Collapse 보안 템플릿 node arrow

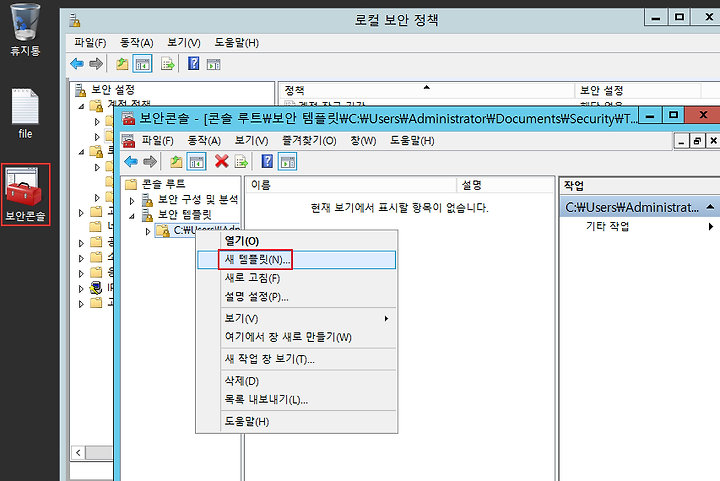[132, 216]
